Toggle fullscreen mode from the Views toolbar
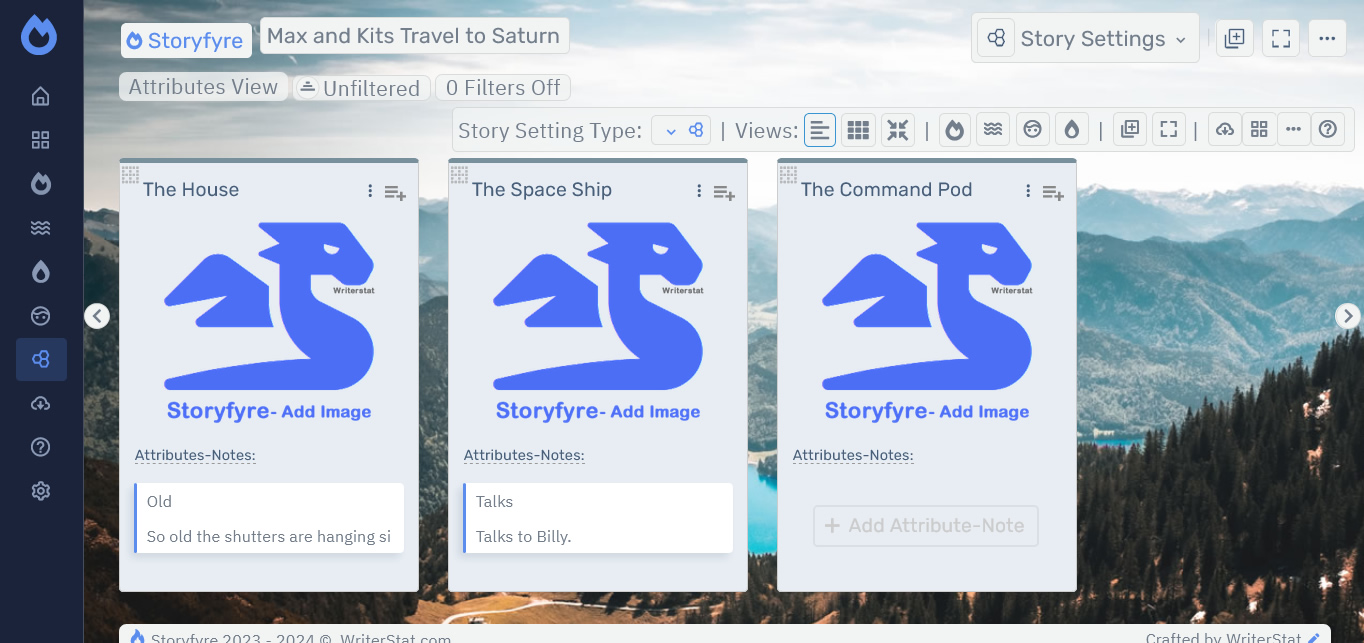Image resolution: width=1364 pixels, height=643 pixels. click(x=1168, y=129)
